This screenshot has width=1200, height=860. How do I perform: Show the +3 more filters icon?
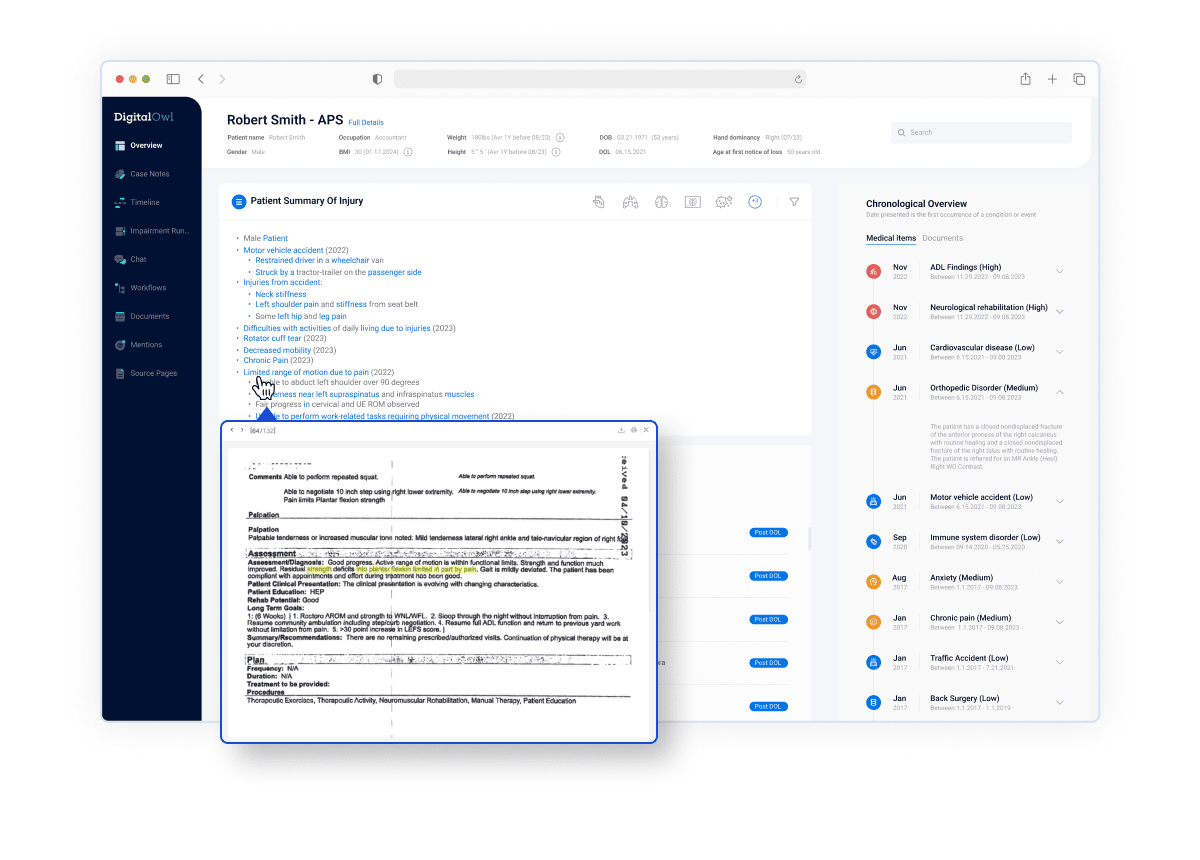[x=755, y=202]
